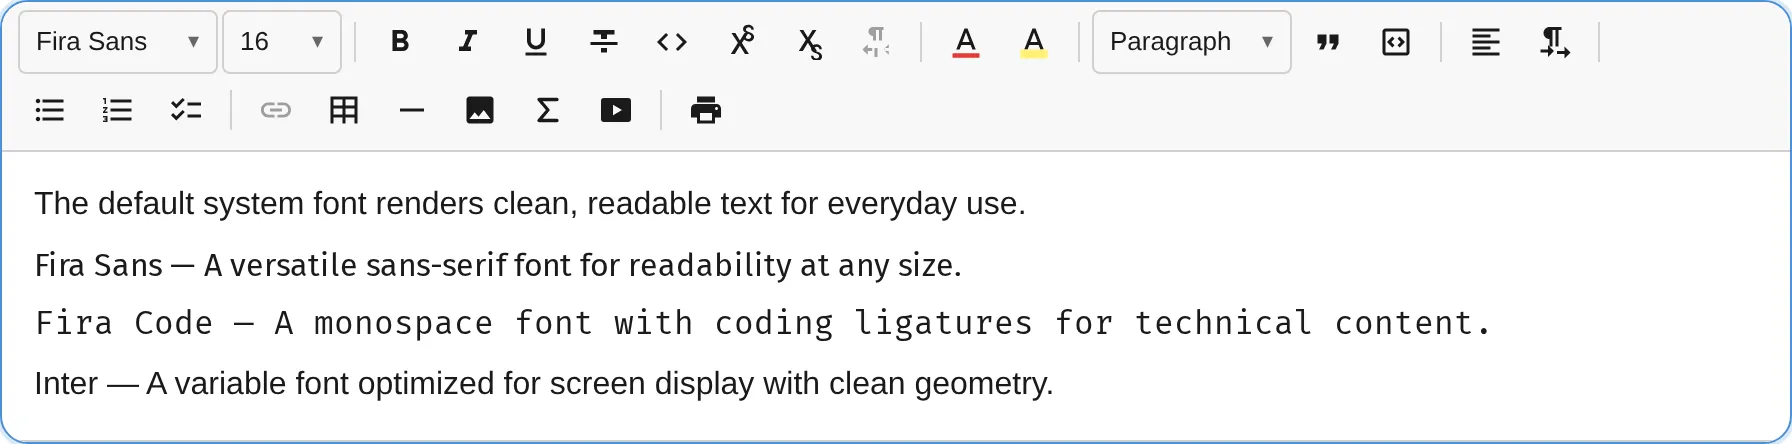Toggle italic formatting
Image resolution: width=1792 pixels, height=444 pixels.
[468, 42]
